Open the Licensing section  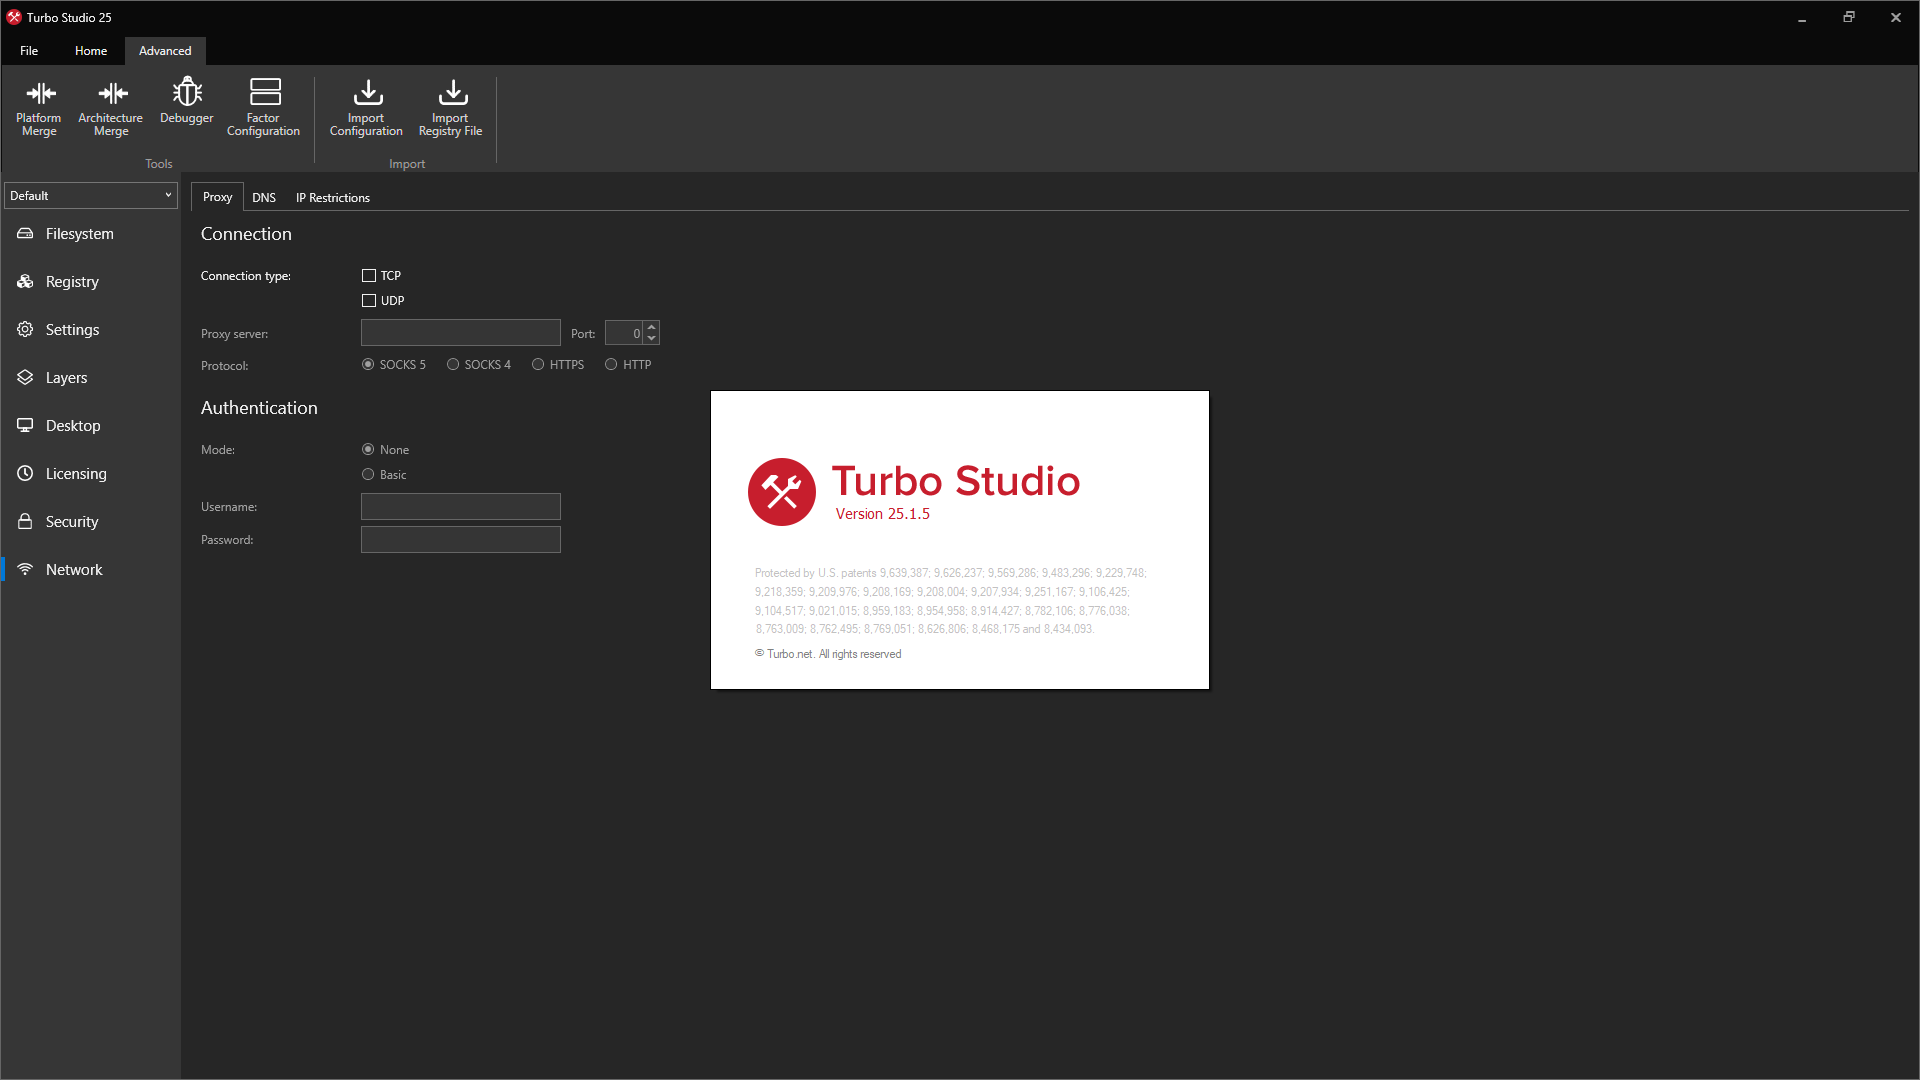[91, 474]
